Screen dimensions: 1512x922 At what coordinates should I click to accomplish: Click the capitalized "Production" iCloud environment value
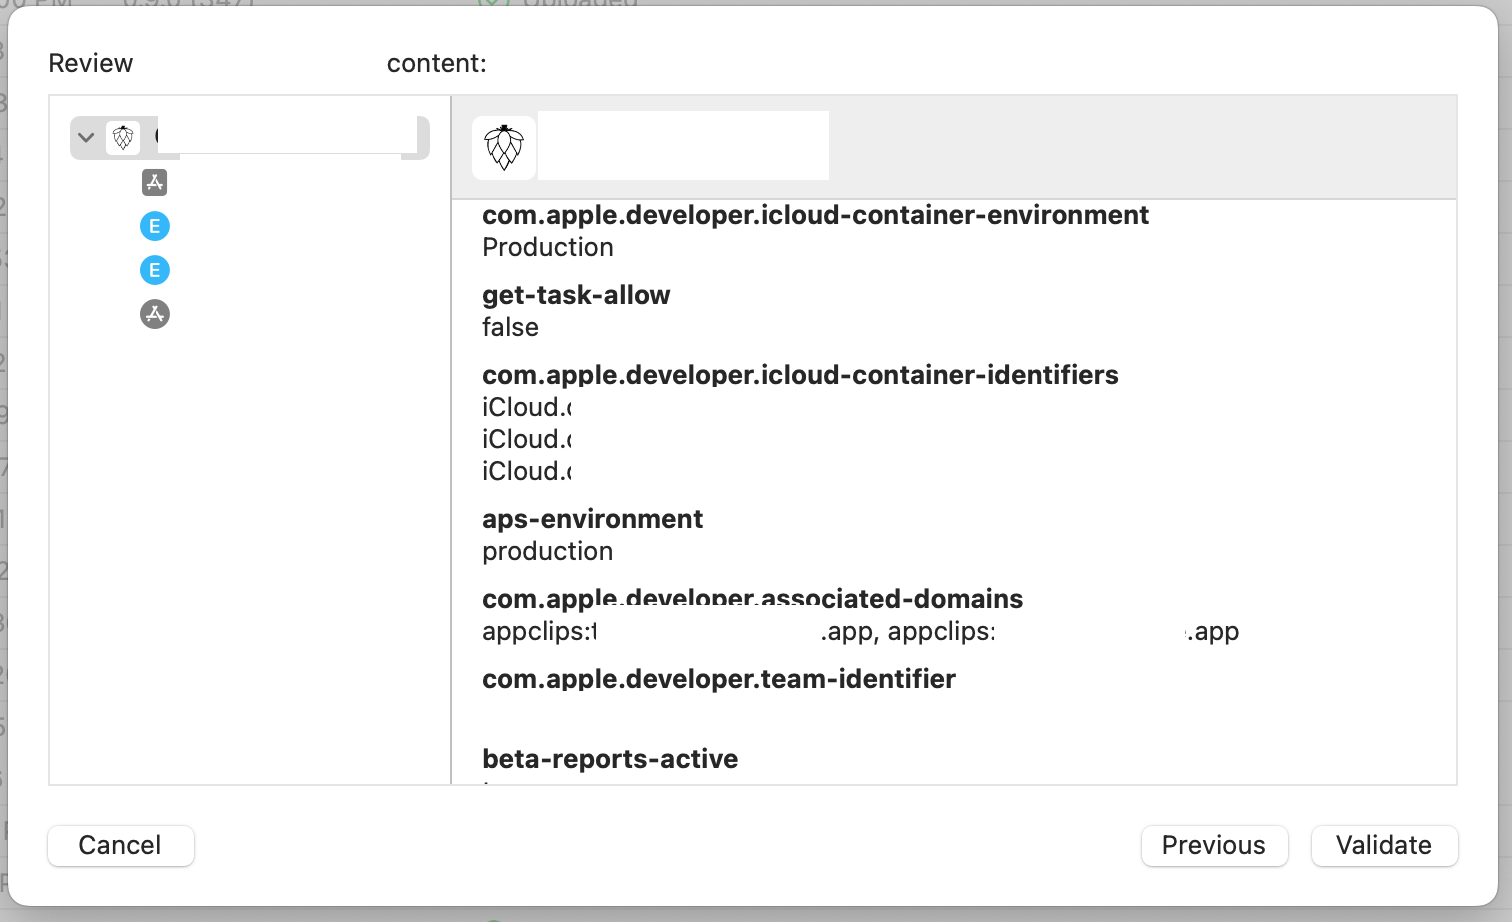(x=547, y=247)
